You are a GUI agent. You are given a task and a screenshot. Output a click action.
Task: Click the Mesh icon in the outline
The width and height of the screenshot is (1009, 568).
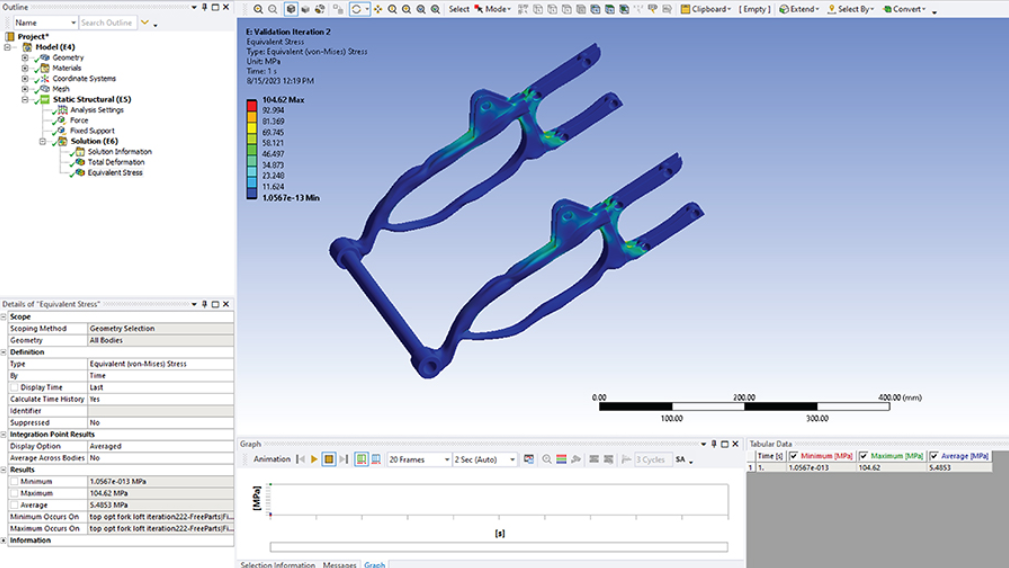coord(44,89)
